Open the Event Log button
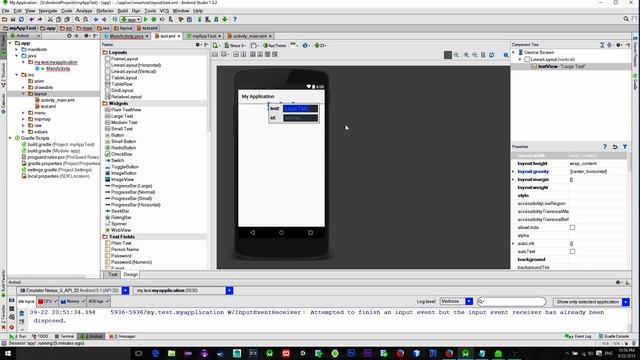Screen dimensions: 640x360 578,336
